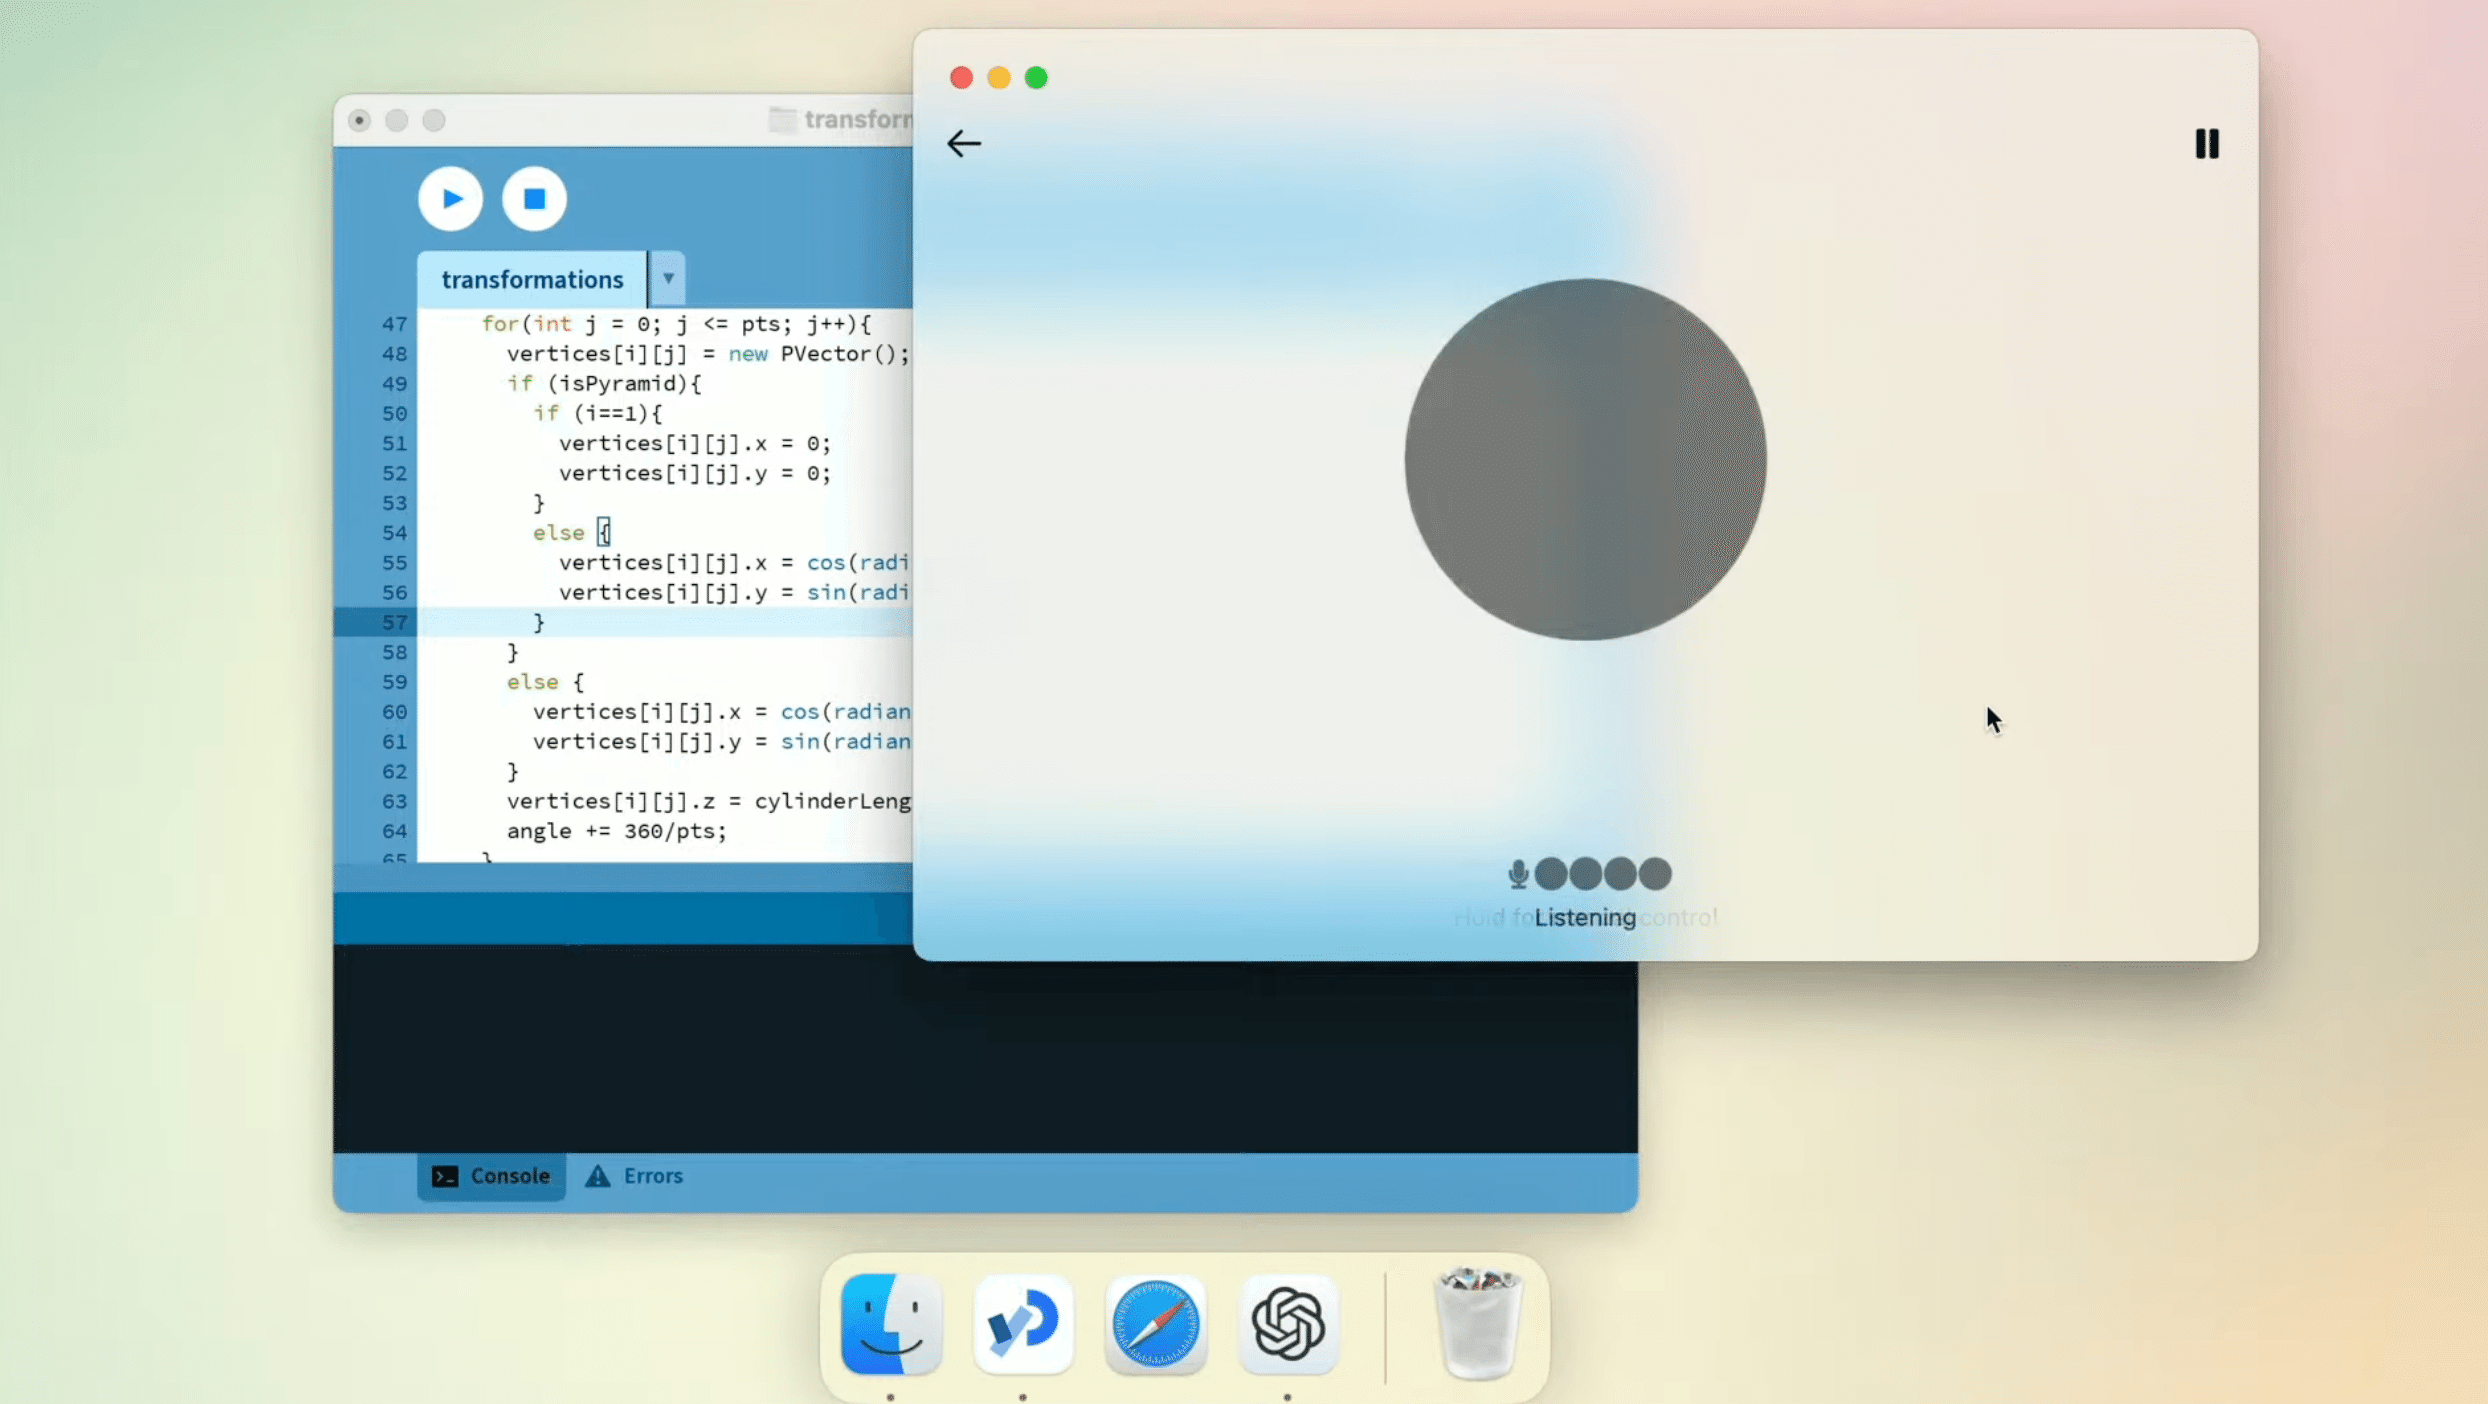Open the tab dropdown arrow beside transformations
This screenshot has width=2488, height=1404.
[x=668, y=278]
